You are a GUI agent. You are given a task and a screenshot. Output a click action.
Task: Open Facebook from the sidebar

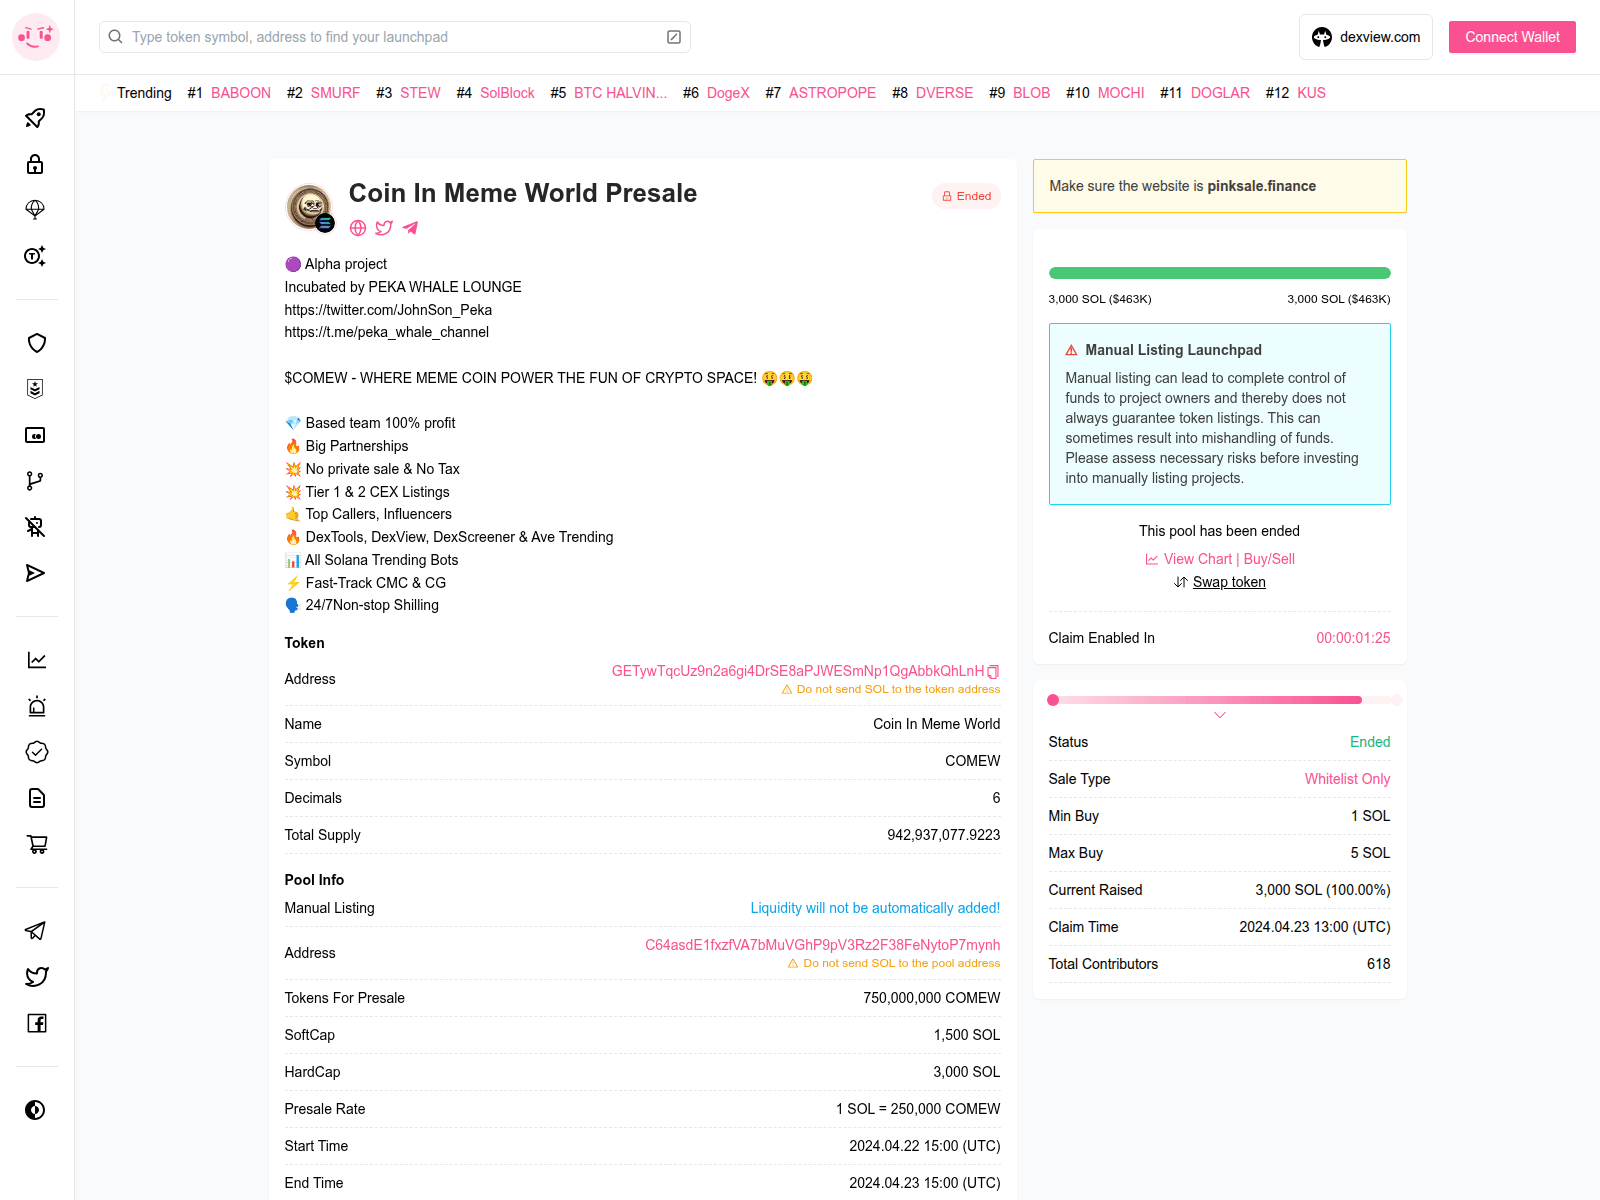[x=36, y=1023]
